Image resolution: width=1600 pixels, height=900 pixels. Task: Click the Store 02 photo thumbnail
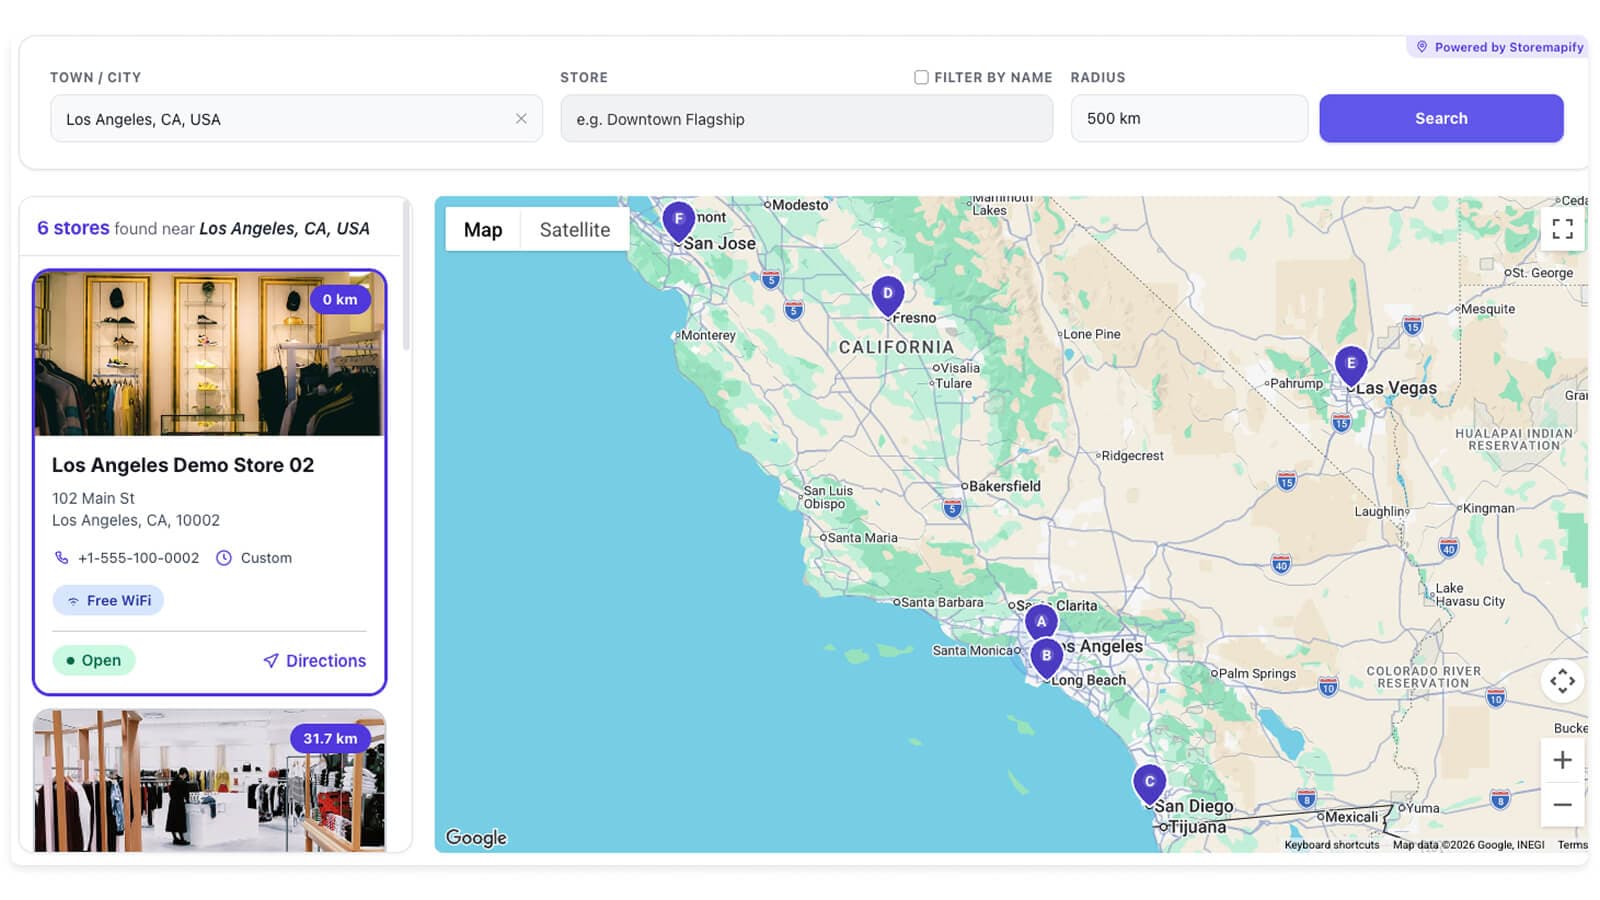click(x=210, y=354)
